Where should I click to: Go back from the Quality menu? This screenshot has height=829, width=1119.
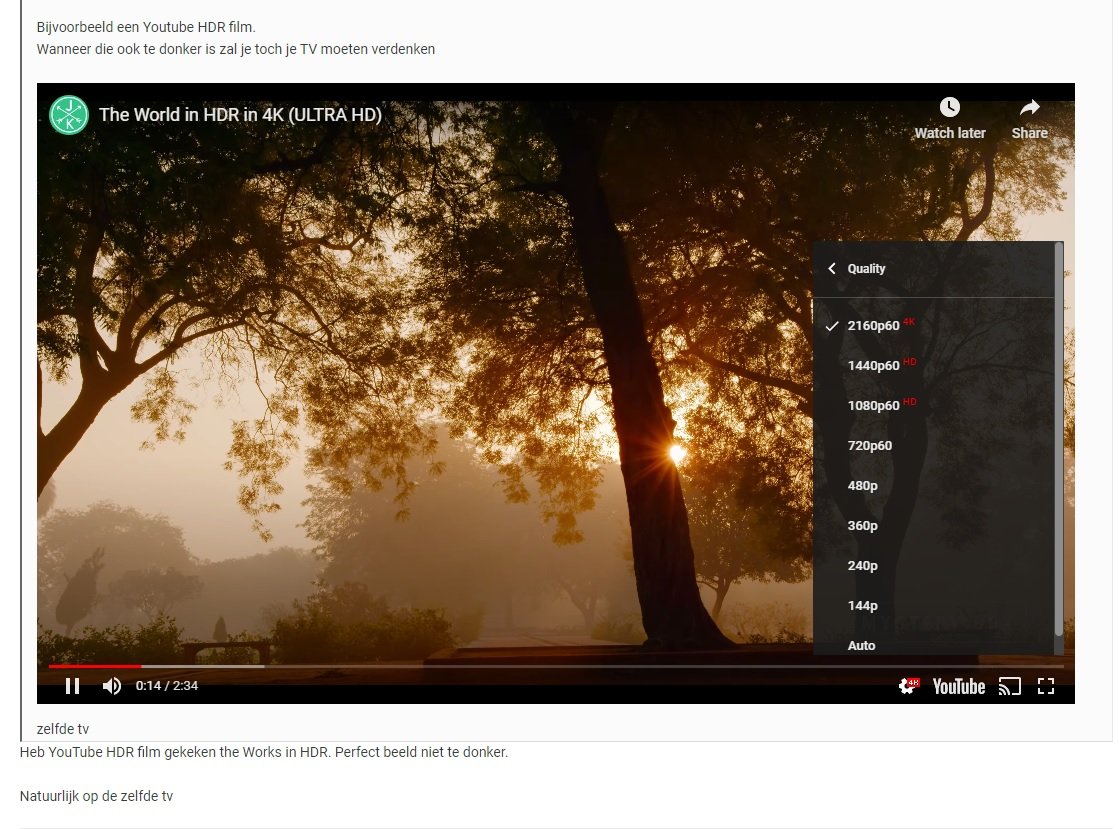click(x=832, y=269)
